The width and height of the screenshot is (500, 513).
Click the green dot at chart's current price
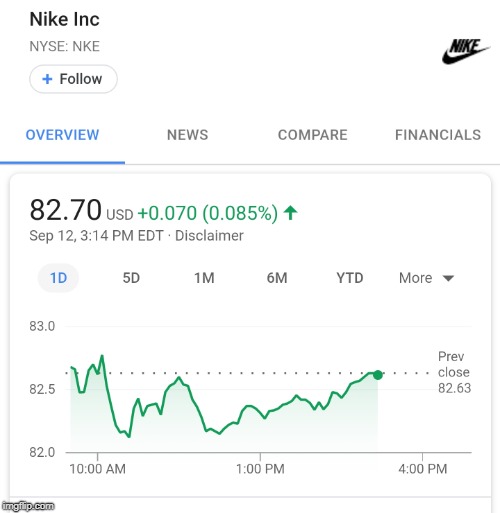[x=378, y=375]
